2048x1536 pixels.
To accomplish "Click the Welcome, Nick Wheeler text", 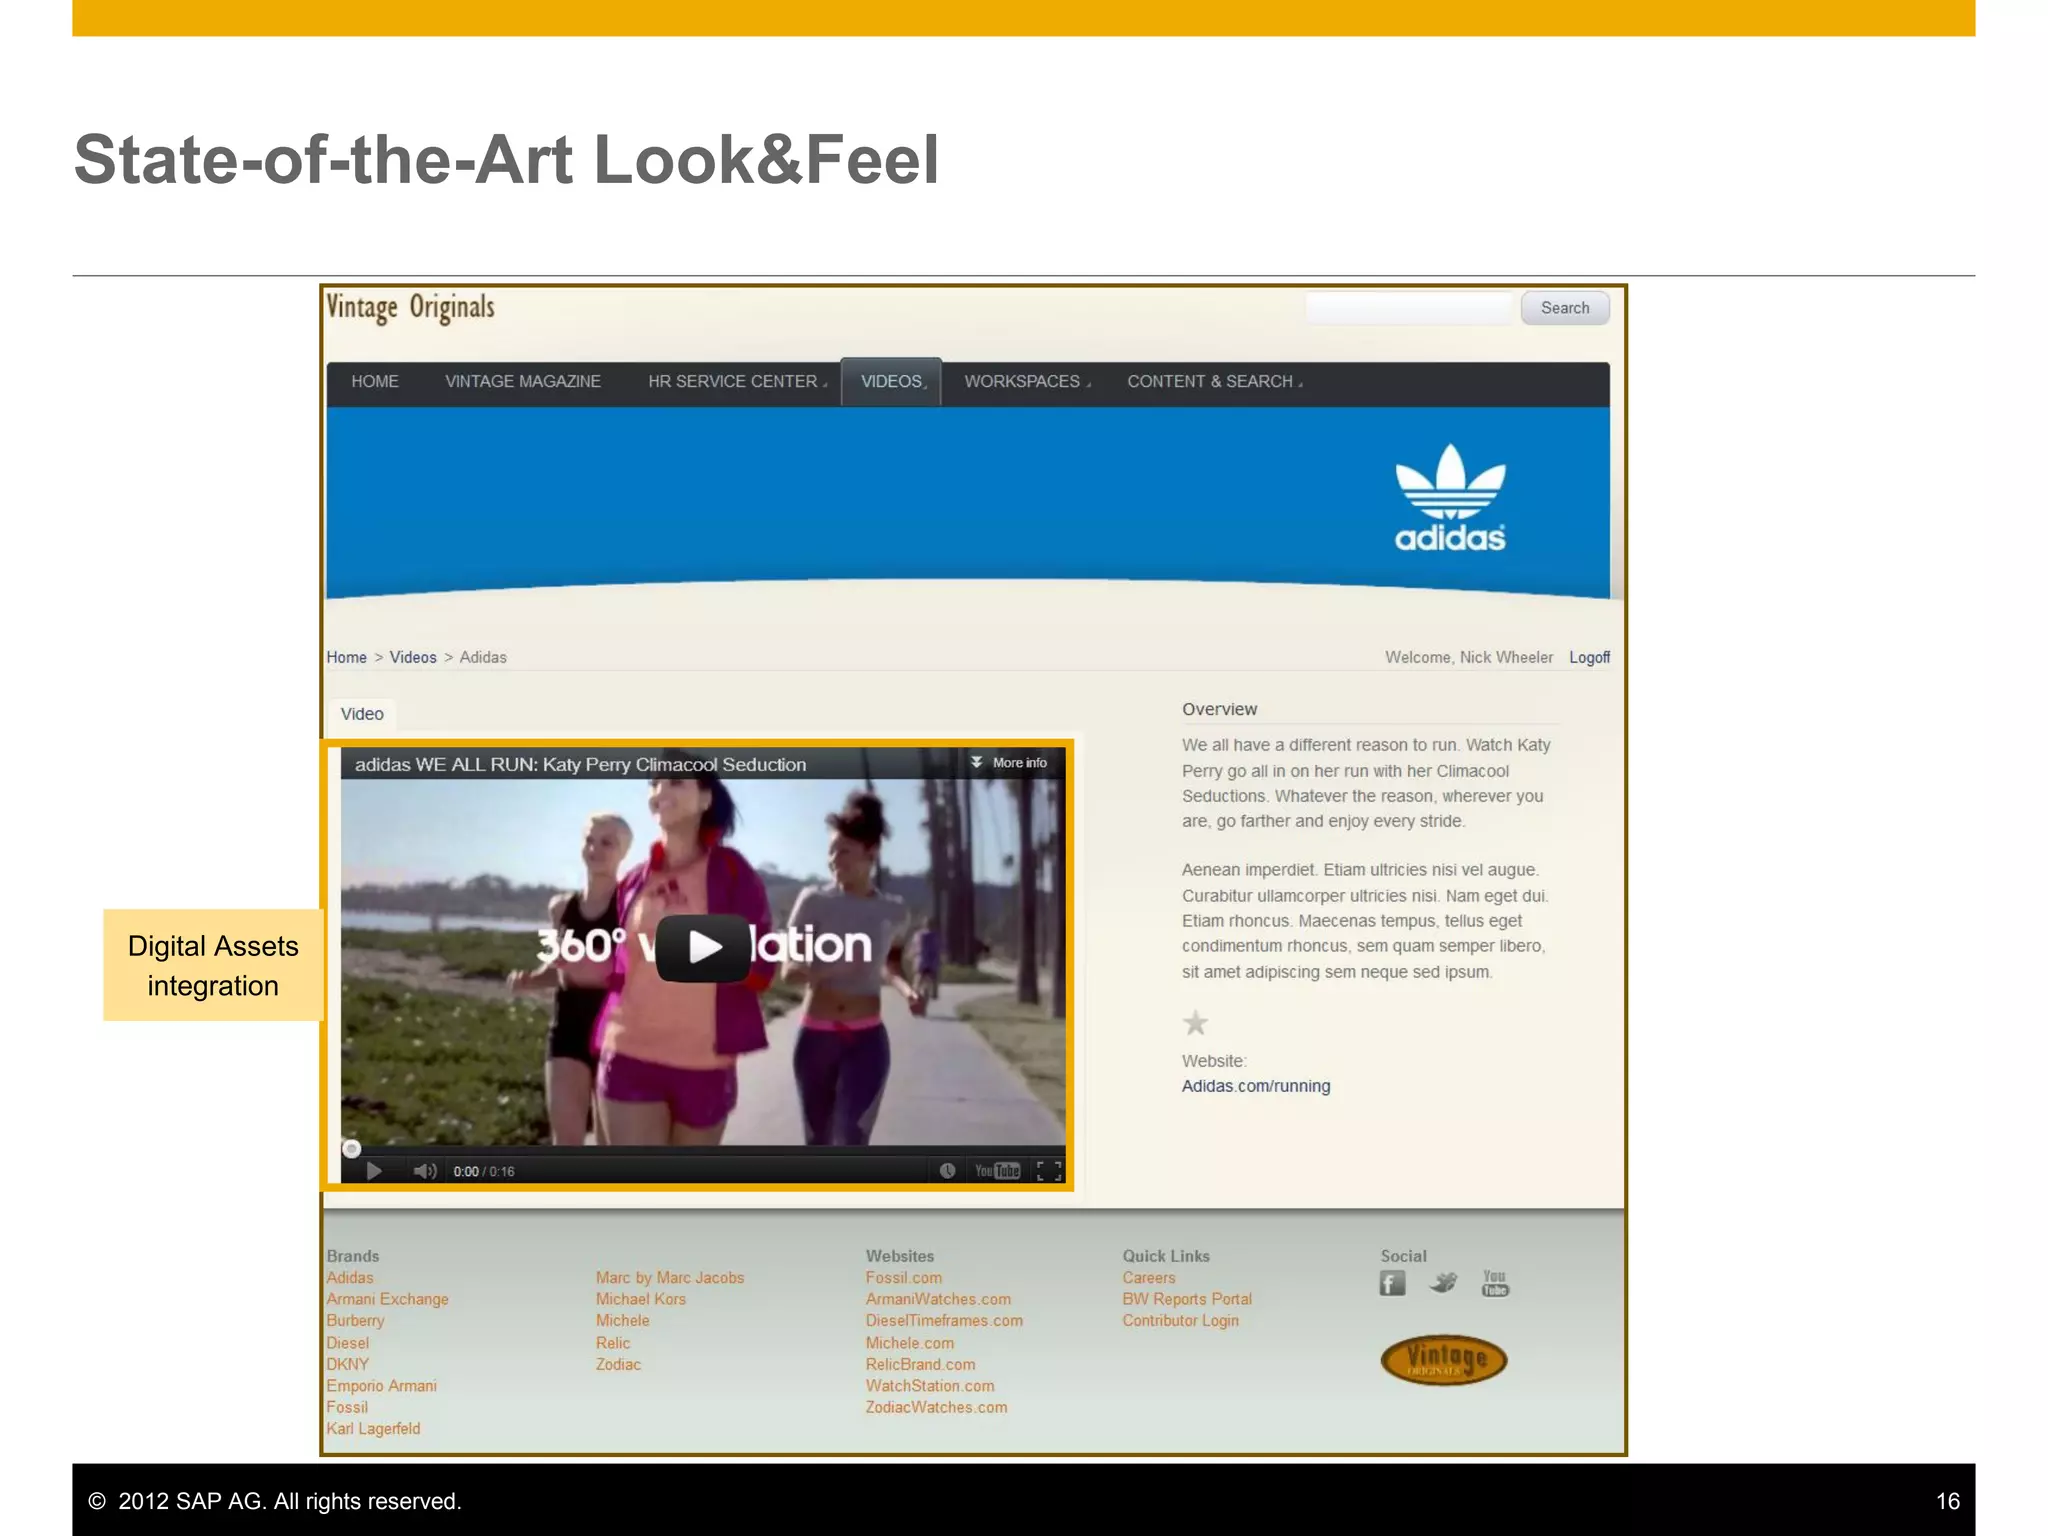I will click(x=1469, y=657).
